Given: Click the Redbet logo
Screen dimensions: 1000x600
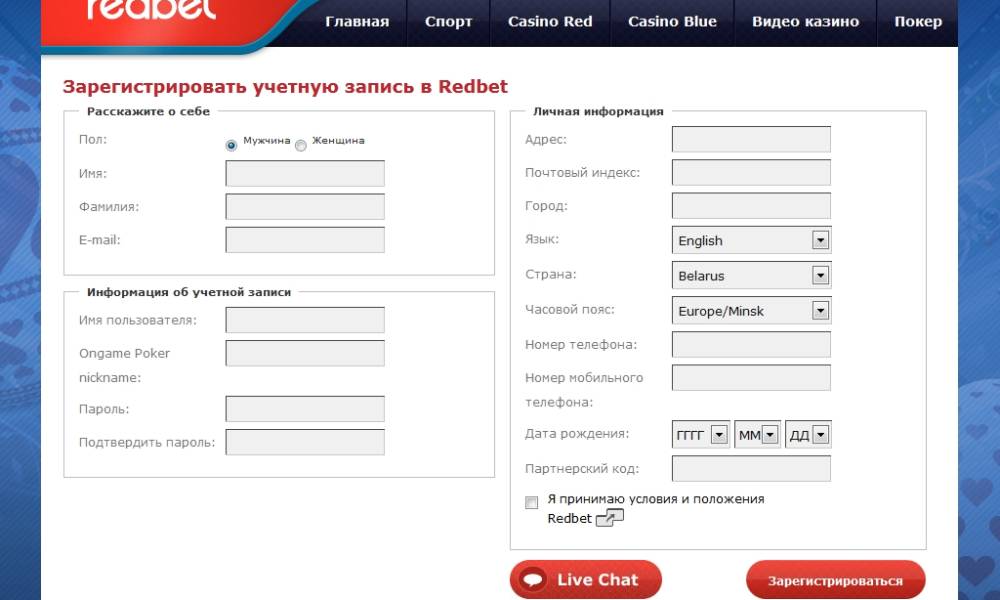Looking at the screenshot, I should coord(152,9).
